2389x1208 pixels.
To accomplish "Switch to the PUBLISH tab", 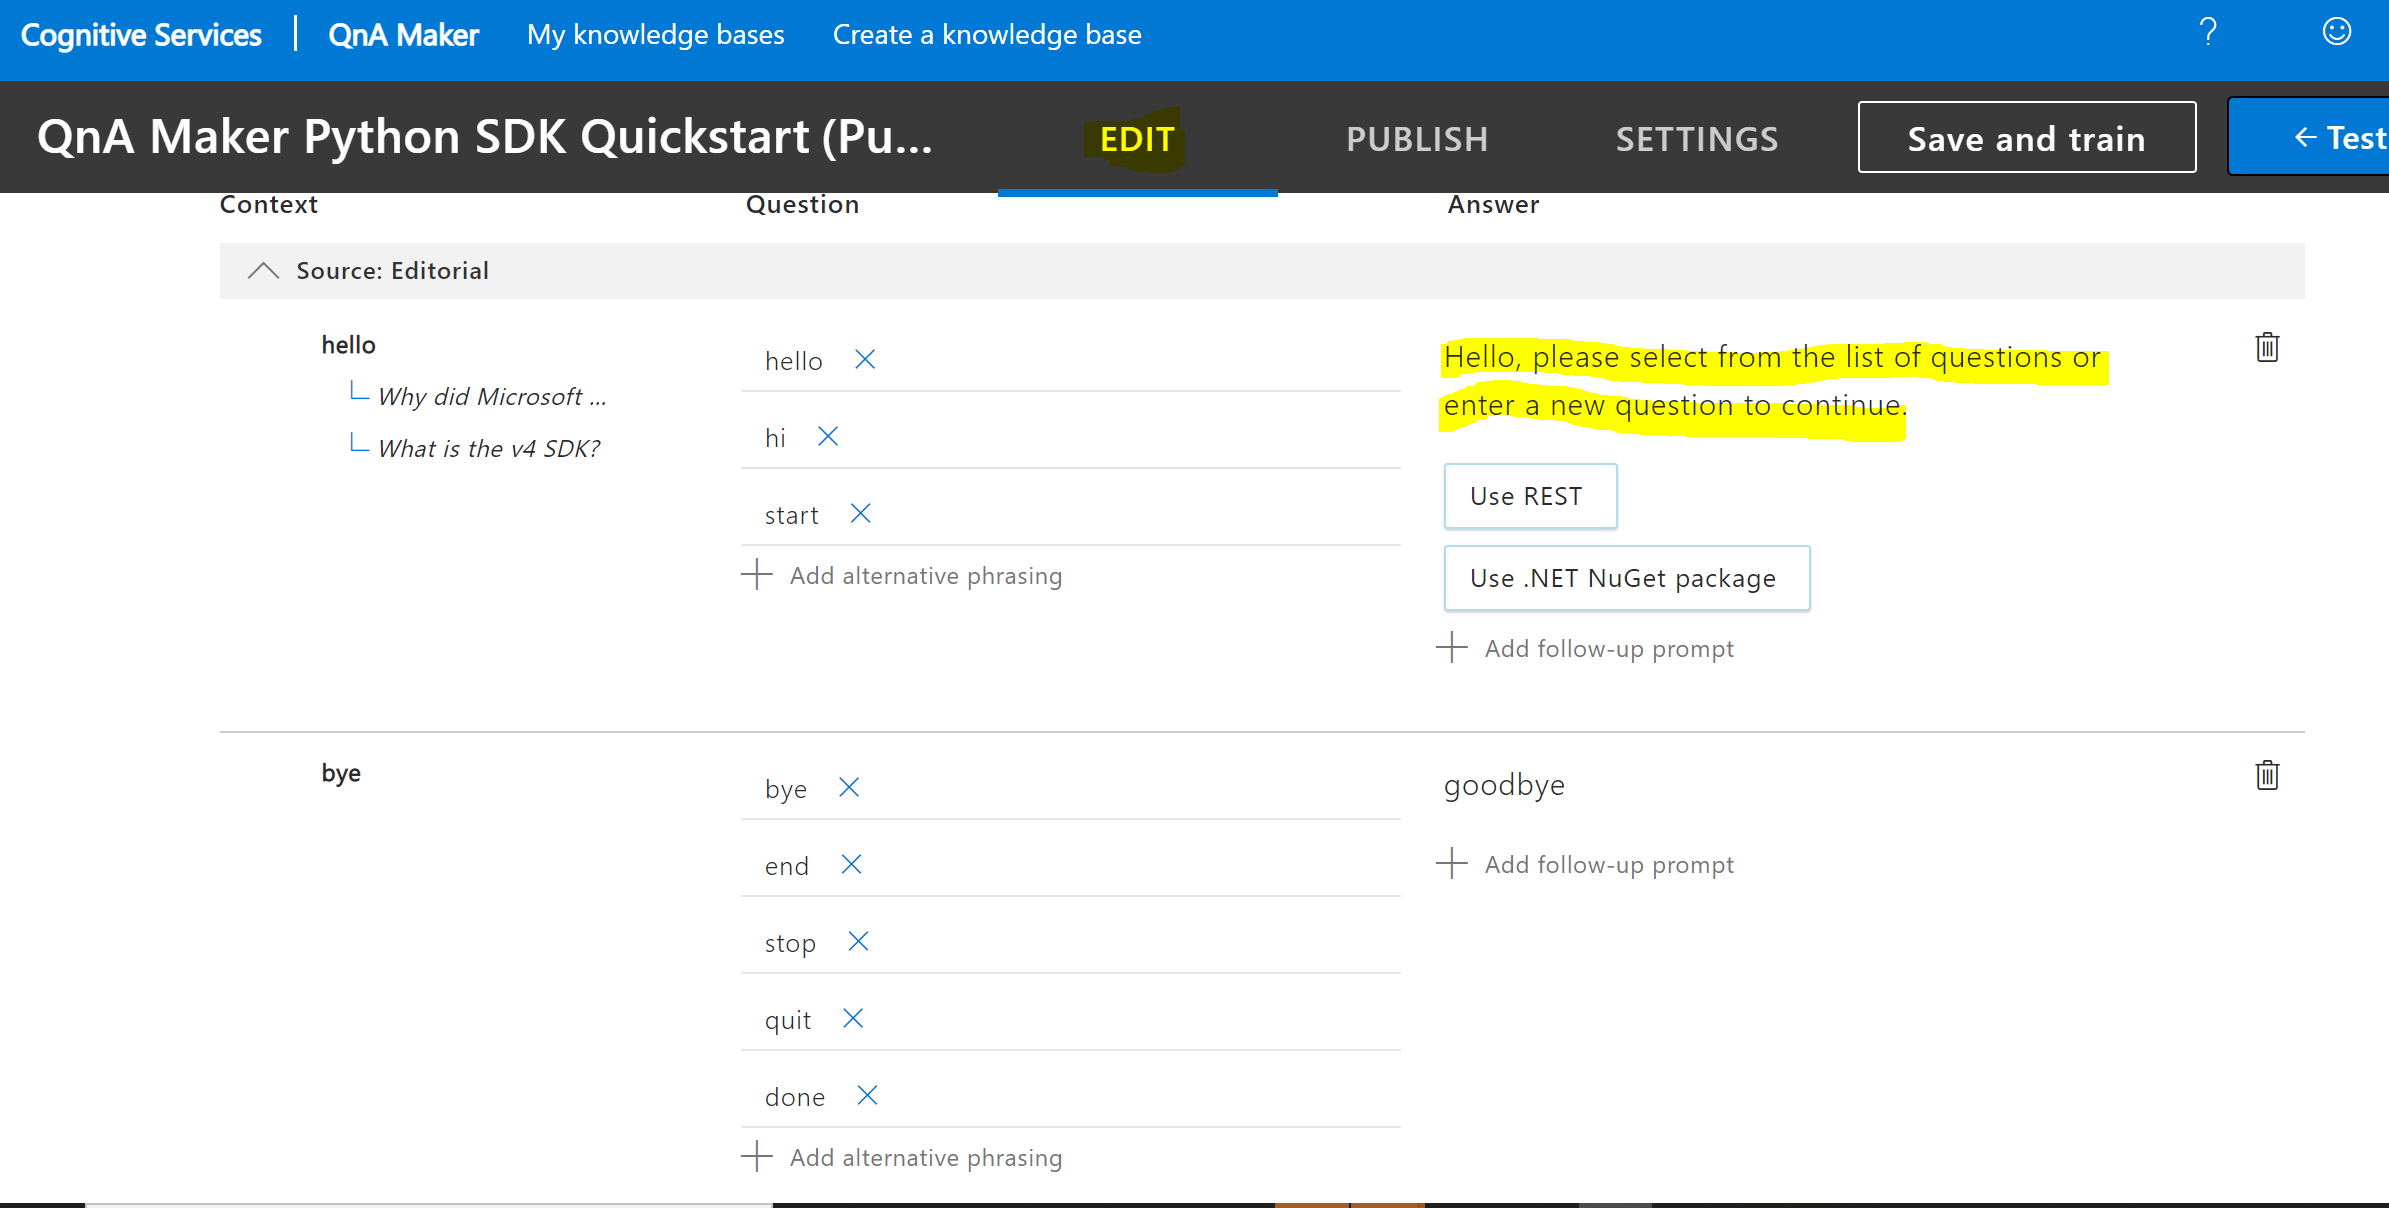I will [1417, 138].
